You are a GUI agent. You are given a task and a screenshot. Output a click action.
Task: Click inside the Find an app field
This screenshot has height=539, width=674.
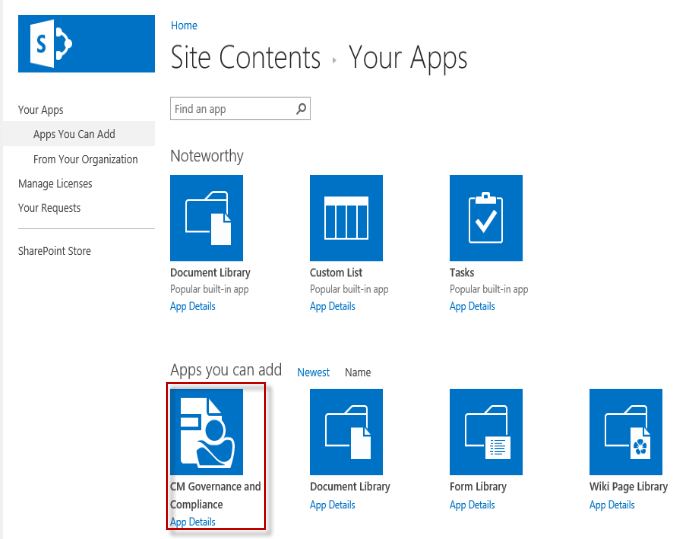click(231, 108)
